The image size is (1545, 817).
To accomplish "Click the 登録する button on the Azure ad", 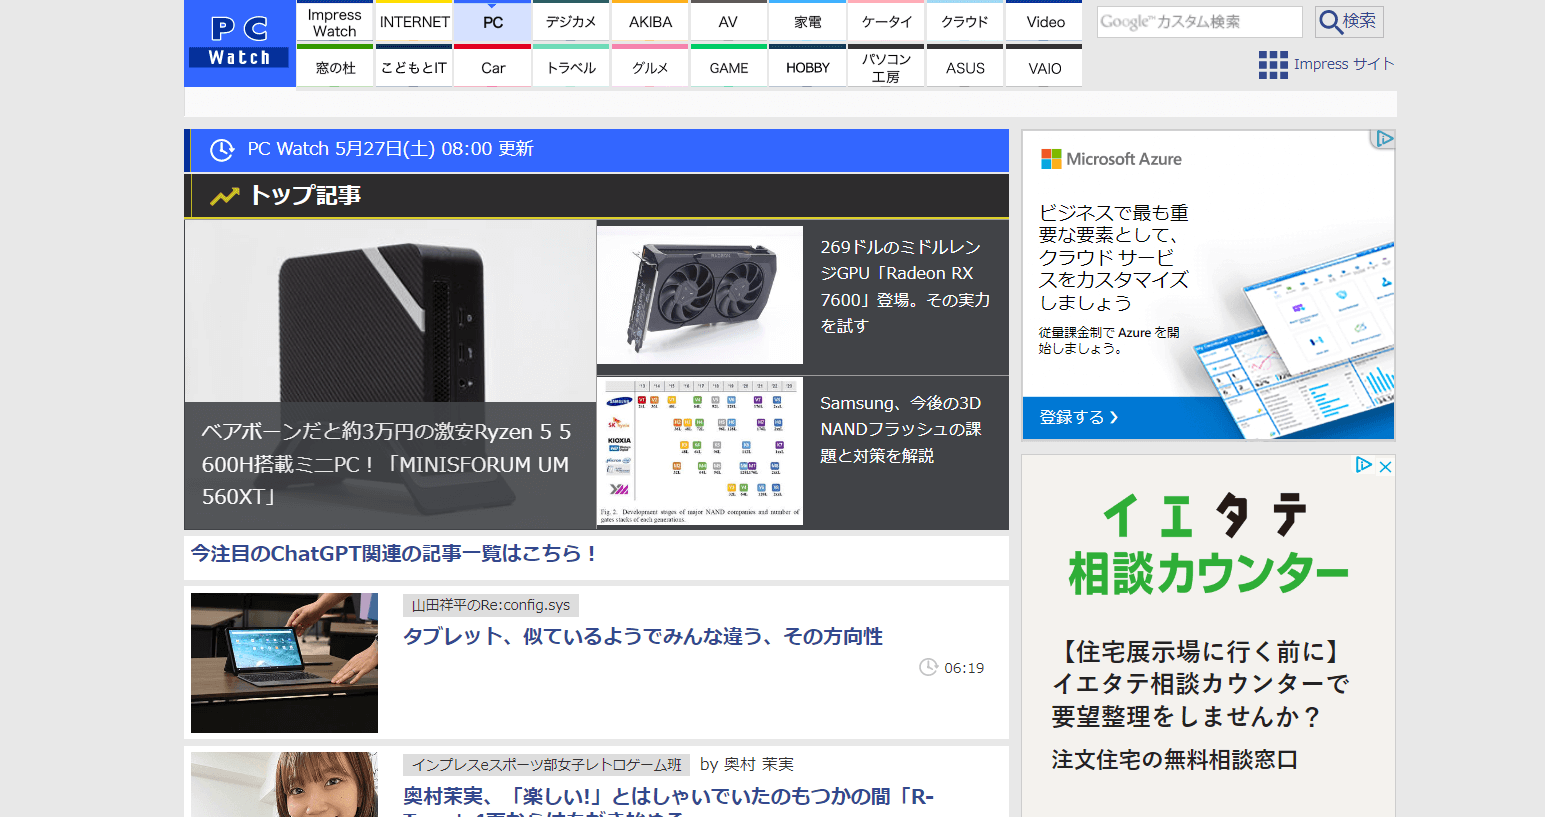I will (x=1077, y=418).
